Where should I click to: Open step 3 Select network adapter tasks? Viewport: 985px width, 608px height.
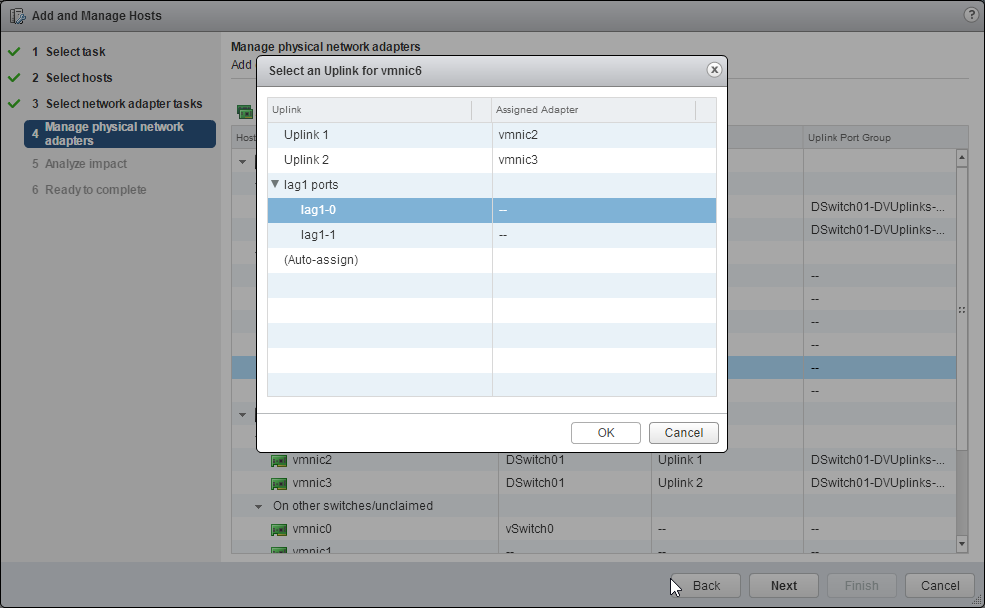tap(123, 104)
